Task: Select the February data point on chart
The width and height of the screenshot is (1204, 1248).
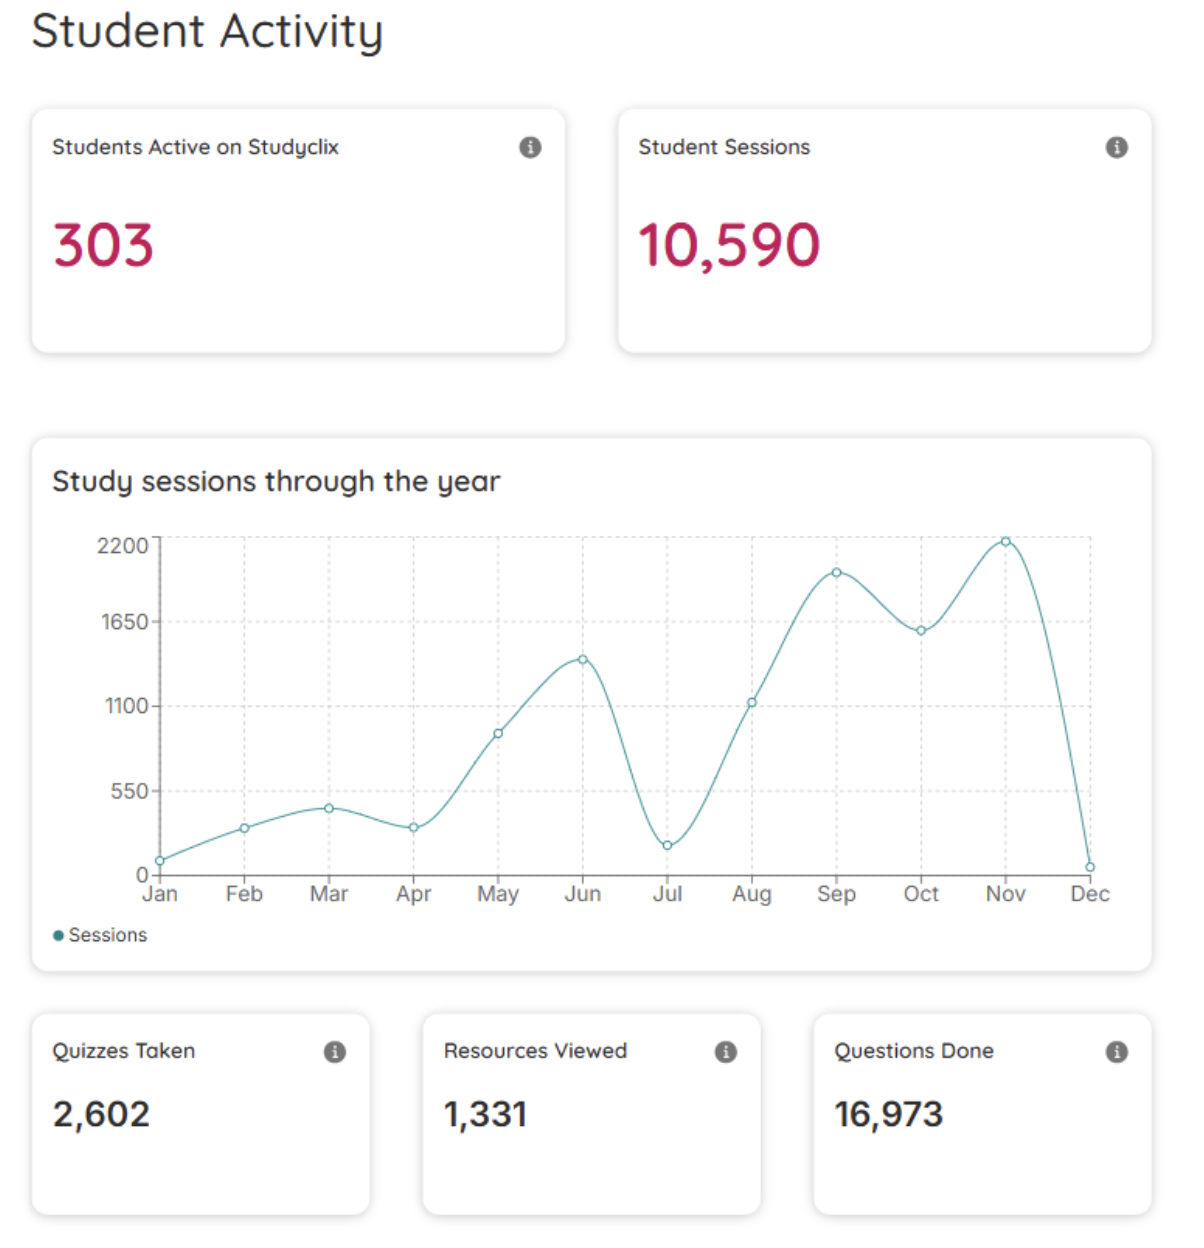Action: (x=244, y=828)
